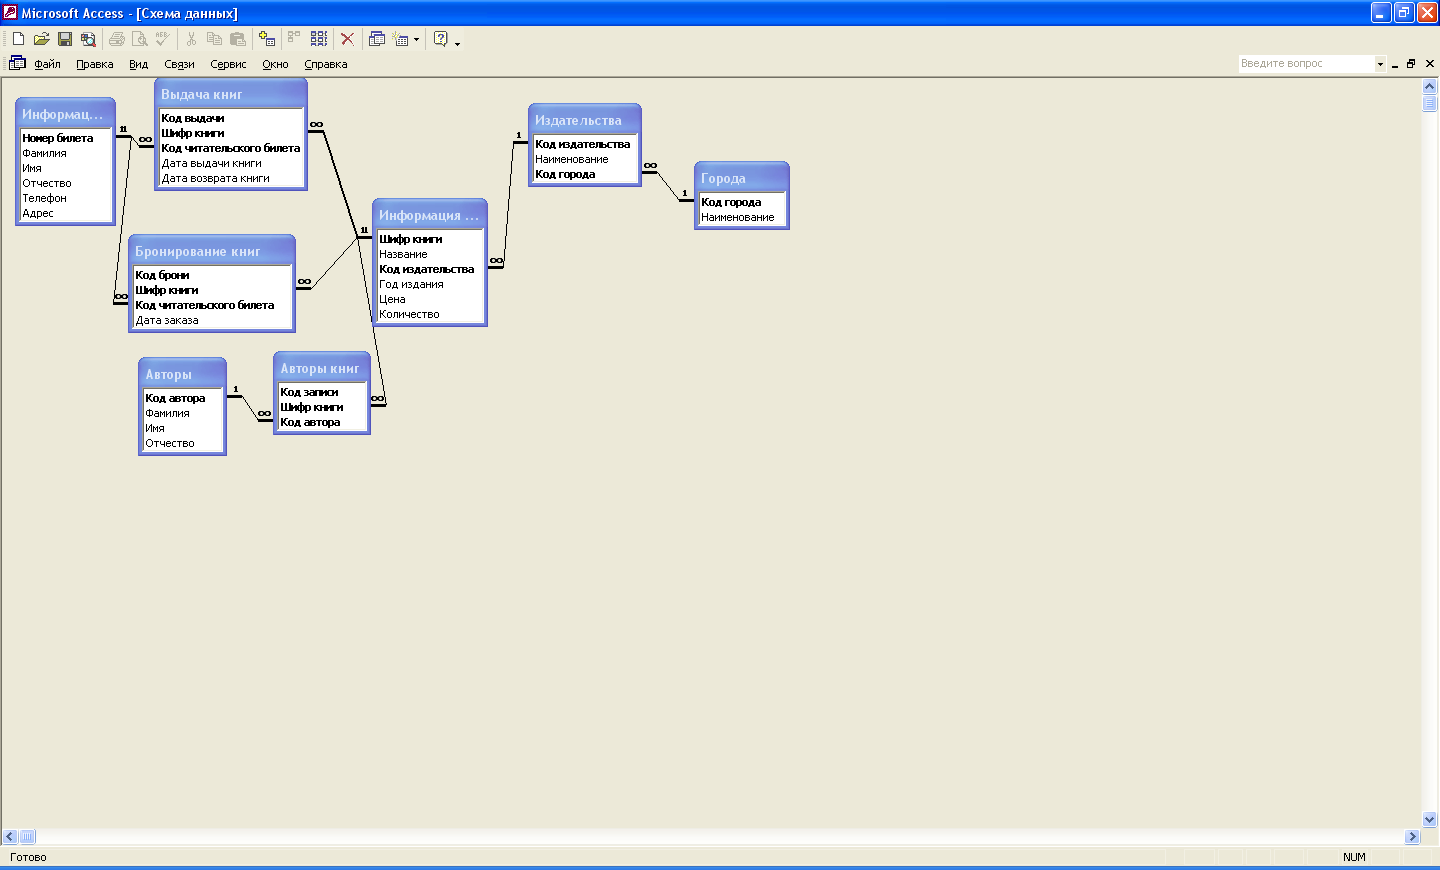The width and height of the screenshot is (1440, 870).
Task: Click the red X delete icon
Action: [347, 39]
